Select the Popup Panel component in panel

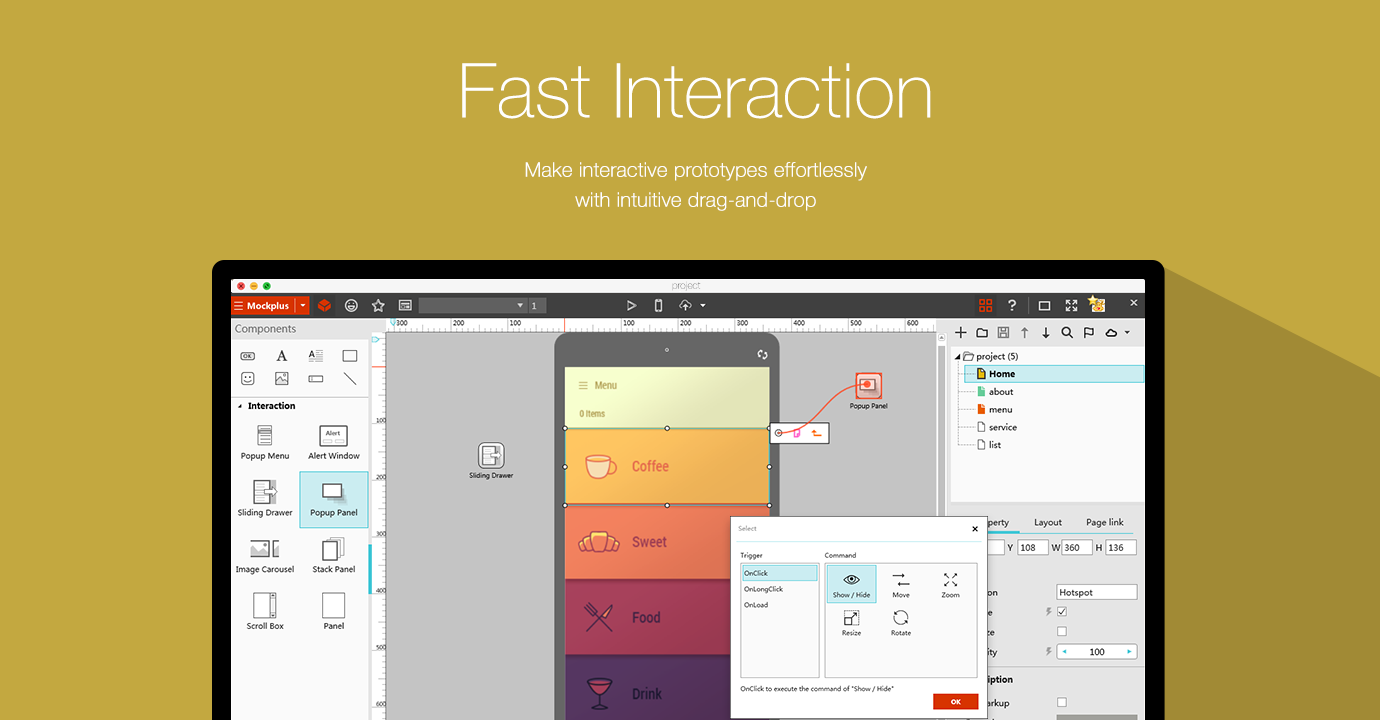coord(334,499)
